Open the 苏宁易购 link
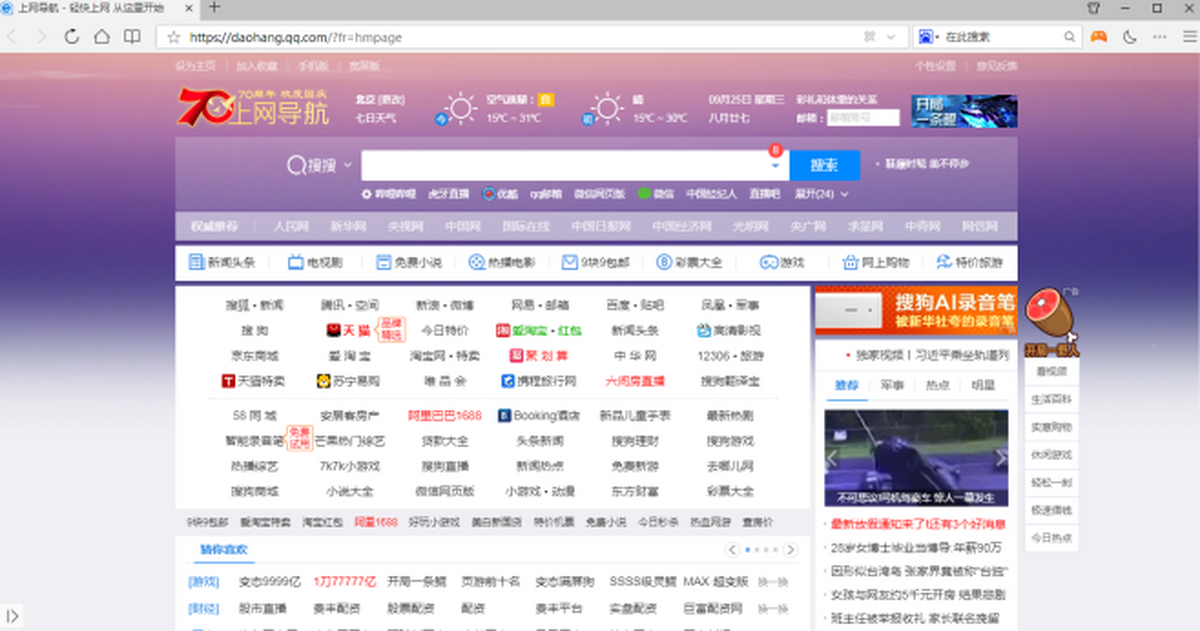 point(349,381)
